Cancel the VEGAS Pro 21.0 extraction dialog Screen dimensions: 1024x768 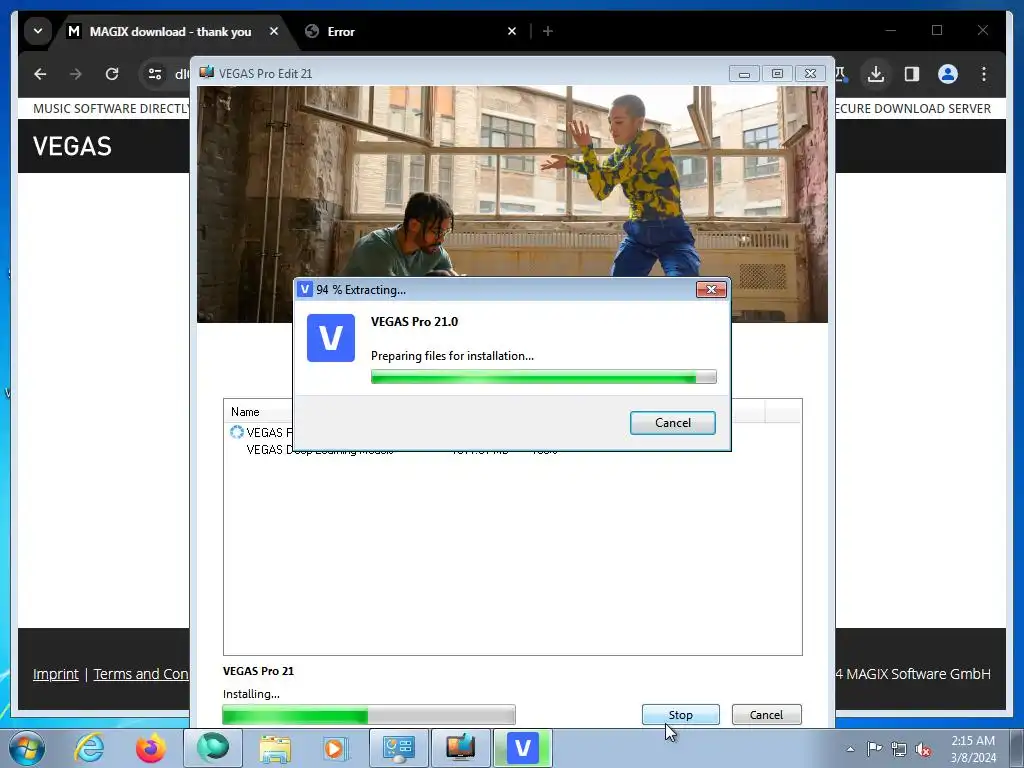(673, 423)
